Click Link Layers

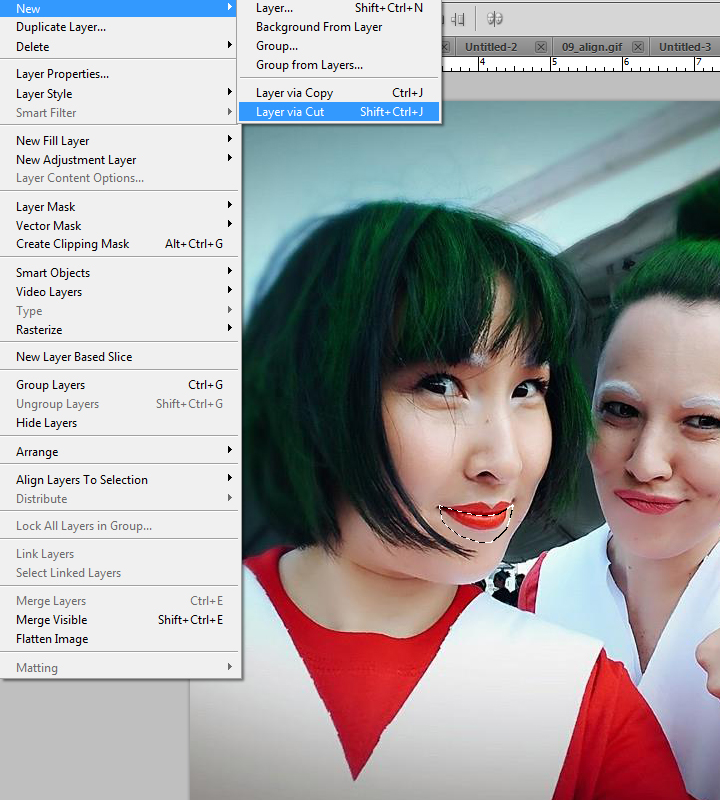pyautogui.click(x=118, y=554)
